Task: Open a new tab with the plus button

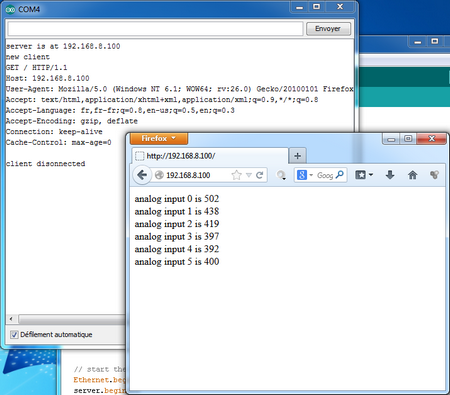Action: pyautogui.click(x=298, y=156)
